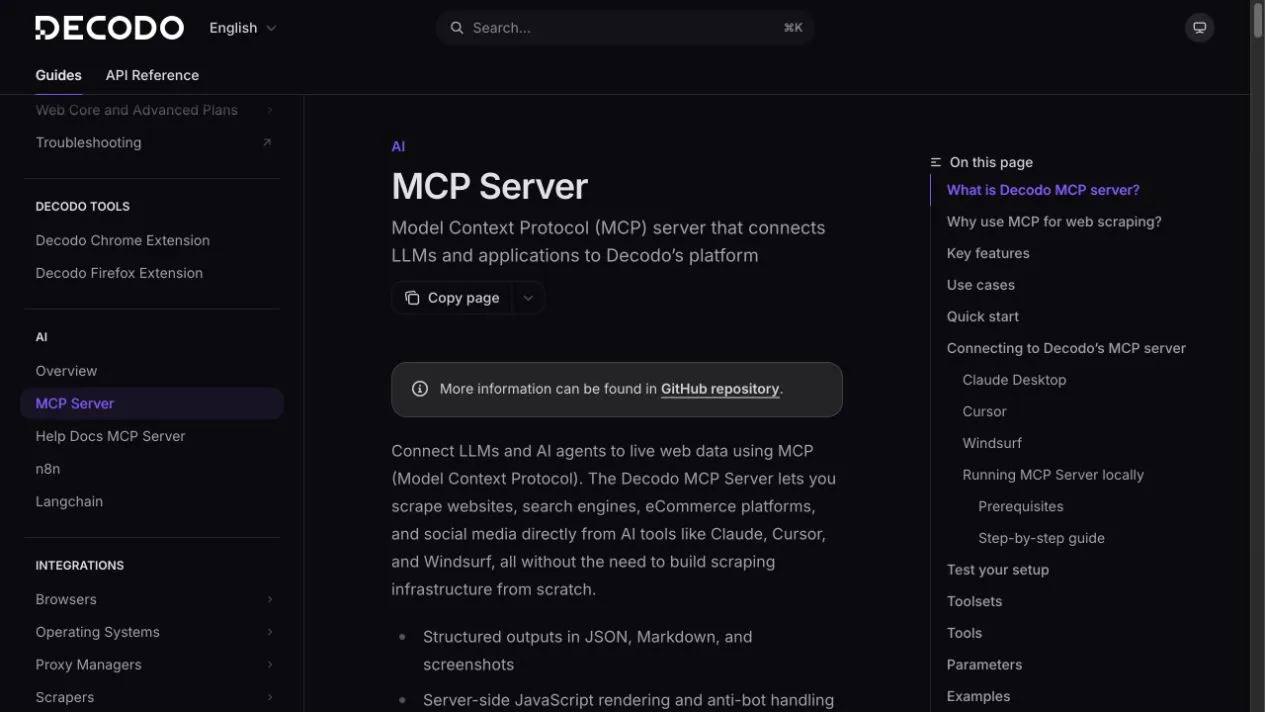Click the info icon in the GitHub notice

420,389
